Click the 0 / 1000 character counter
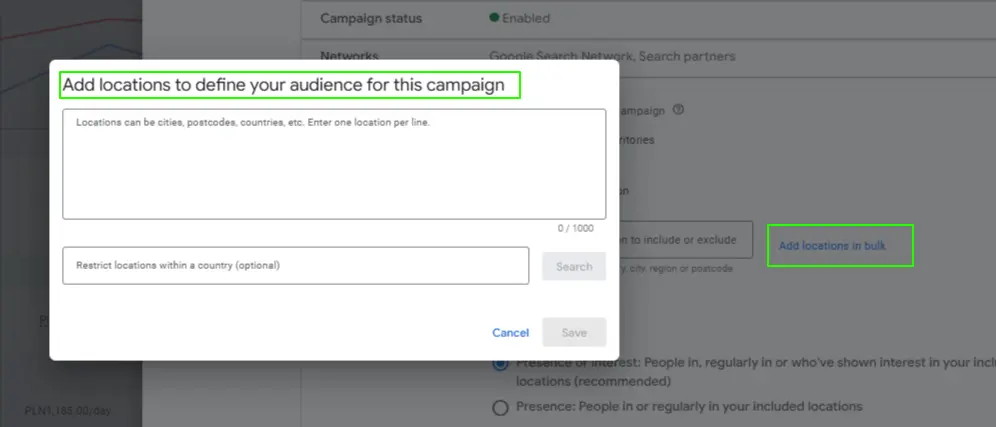Screen dimensions: 996x427 coord(576,229)
